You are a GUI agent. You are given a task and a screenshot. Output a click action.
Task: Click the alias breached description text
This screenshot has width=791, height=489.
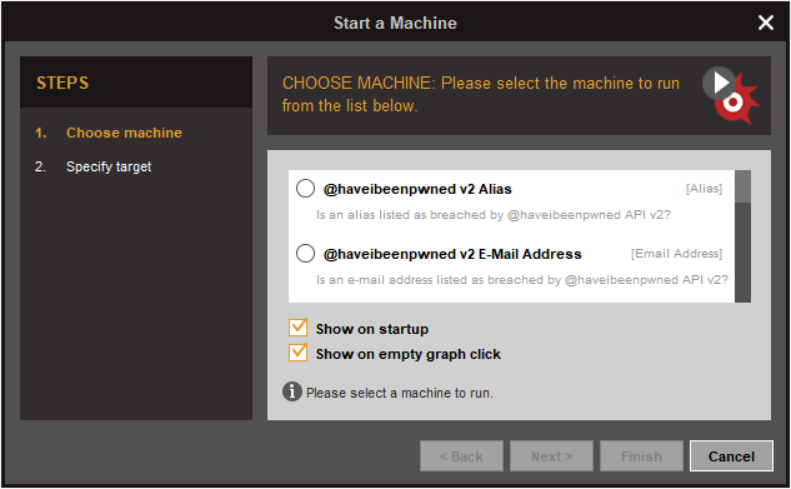tap(493, 215)
